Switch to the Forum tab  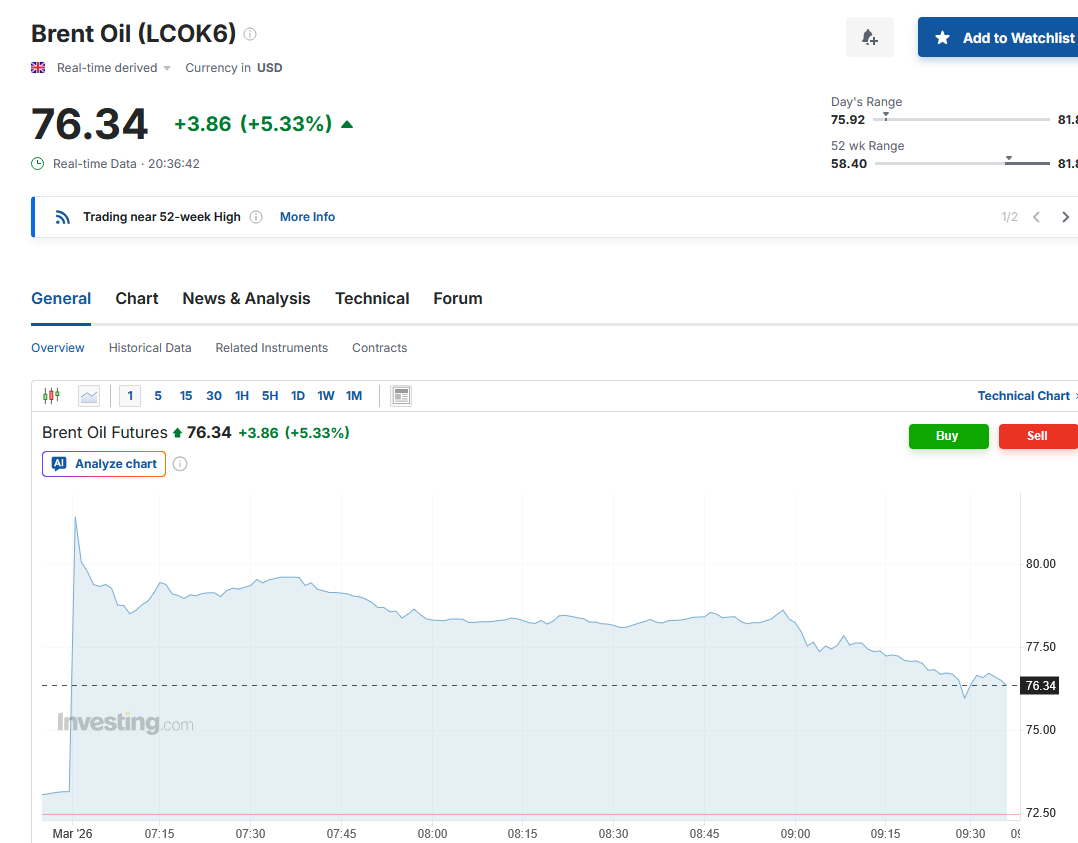click(x=458, y=298)
